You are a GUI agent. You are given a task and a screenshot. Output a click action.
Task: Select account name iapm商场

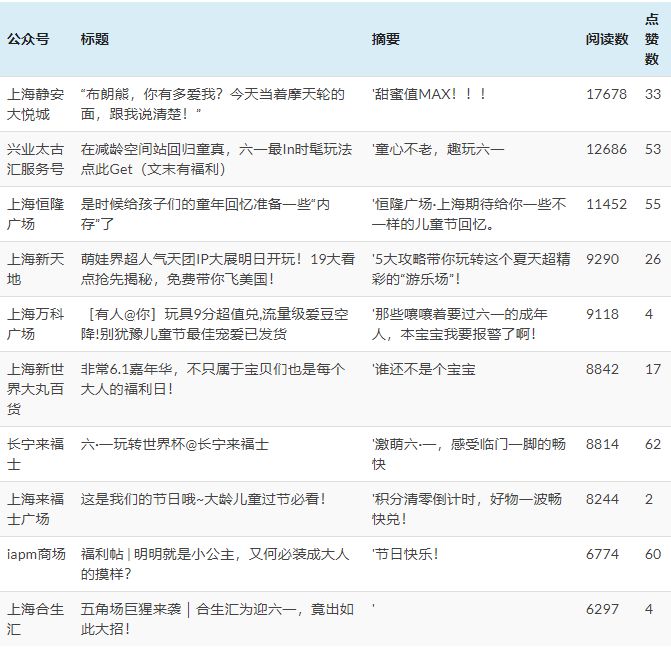coord(36,555)
